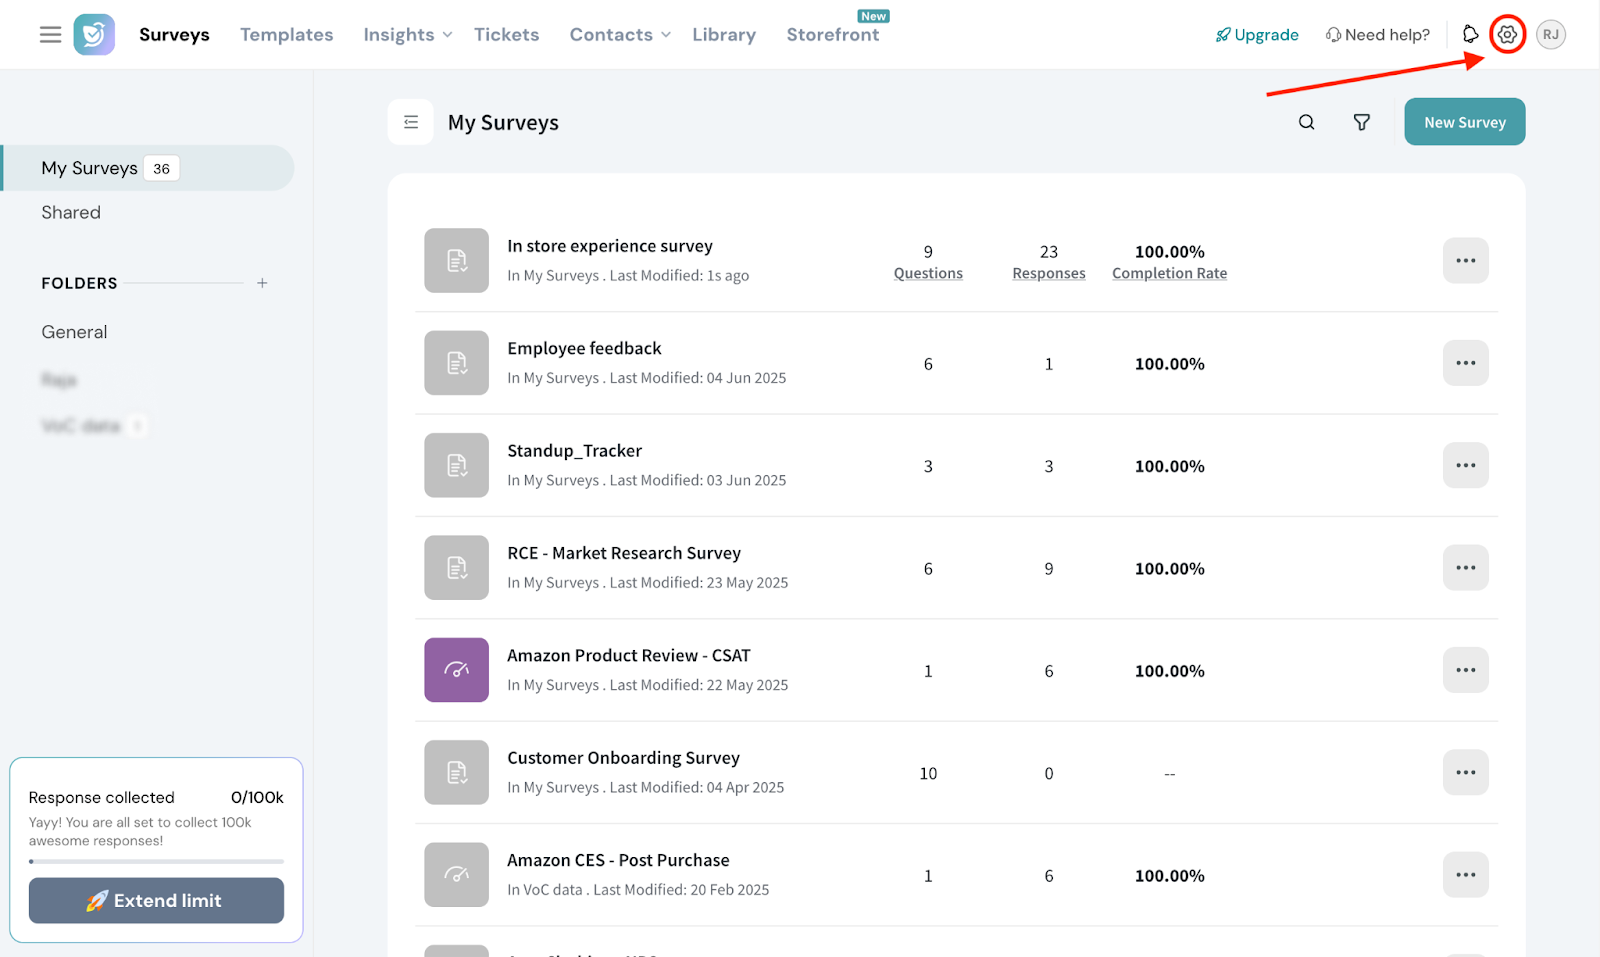This screenshot has height=957, width=1600.
Task: Collapse the sidebar panel toggle icon
Action: [411, 122]
